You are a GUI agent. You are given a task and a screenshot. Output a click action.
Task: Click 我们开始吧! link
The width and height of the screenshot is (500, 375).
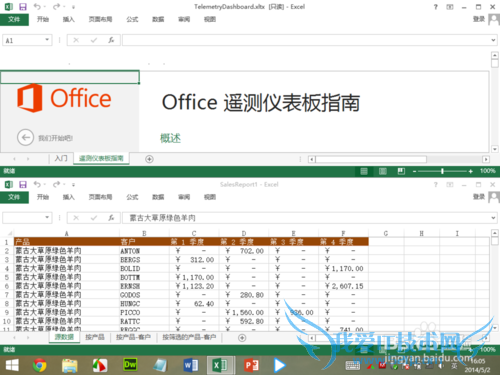(55, 138)
